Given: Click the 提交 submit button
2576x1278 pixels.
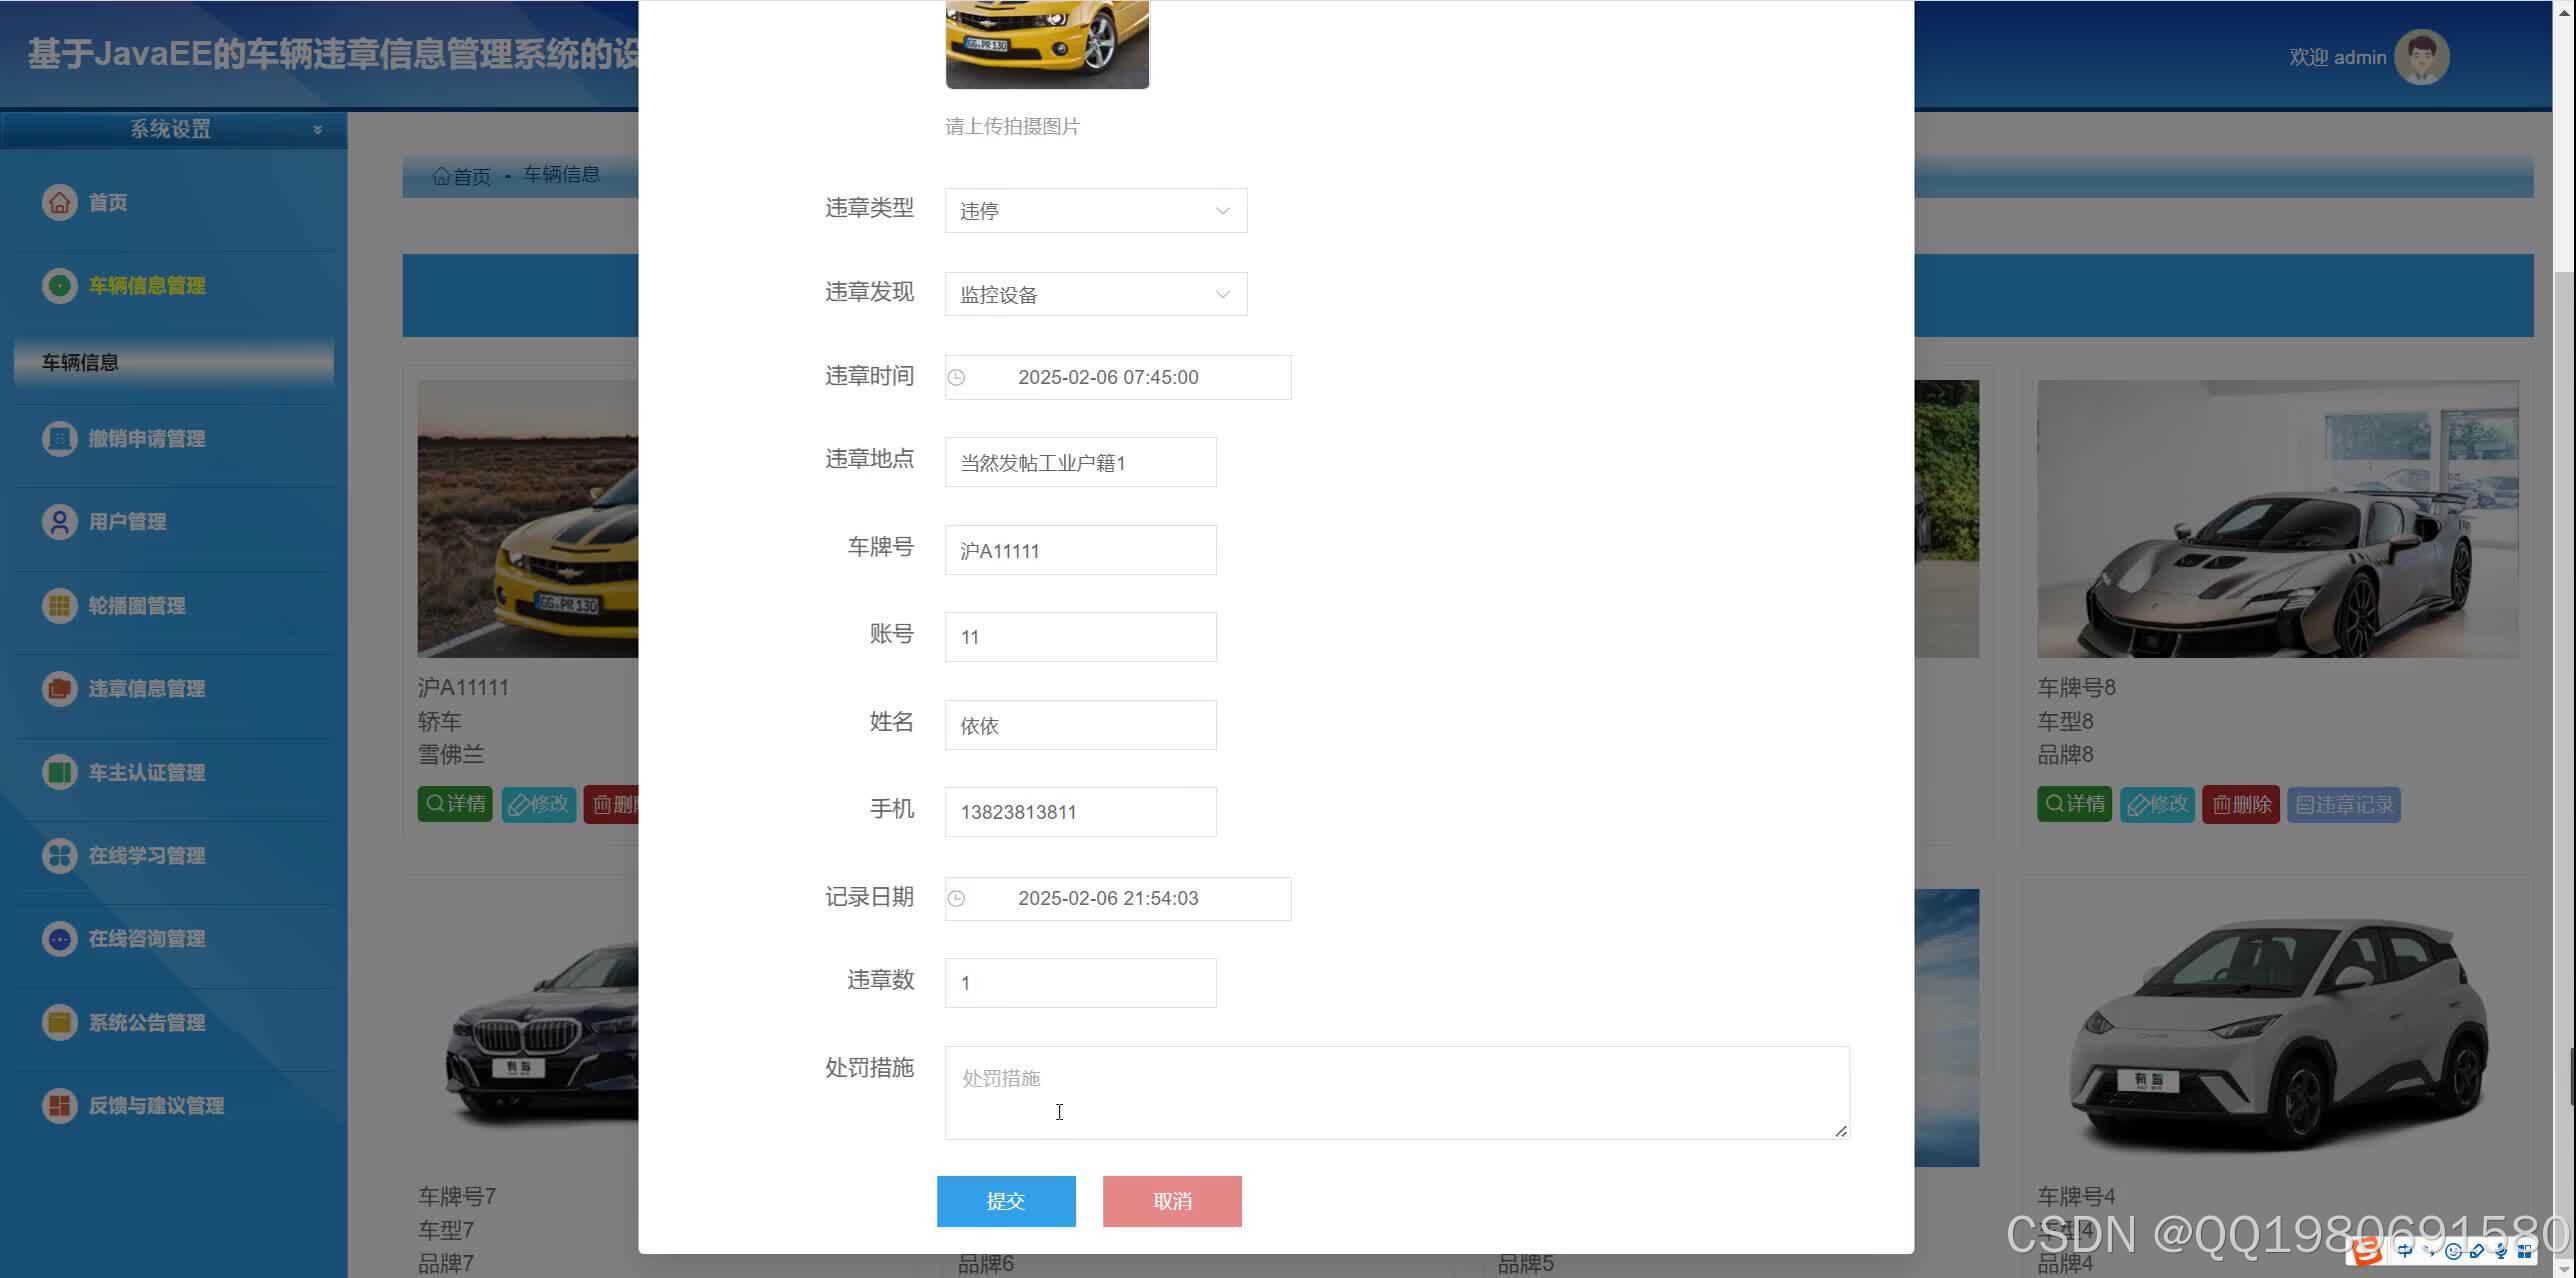Looking at the screenshot, I should [x=1005, y=1201].
